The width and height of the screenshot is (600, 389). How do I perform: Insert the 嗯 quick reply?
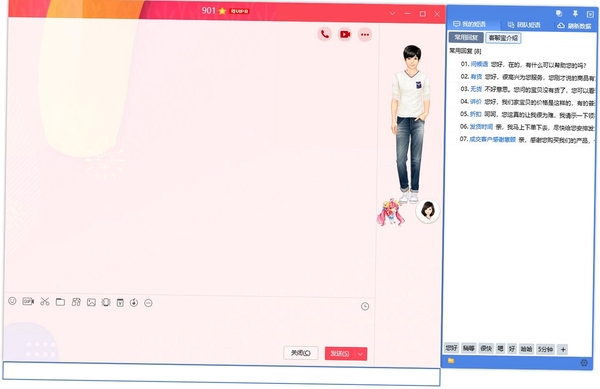[500, 348]
